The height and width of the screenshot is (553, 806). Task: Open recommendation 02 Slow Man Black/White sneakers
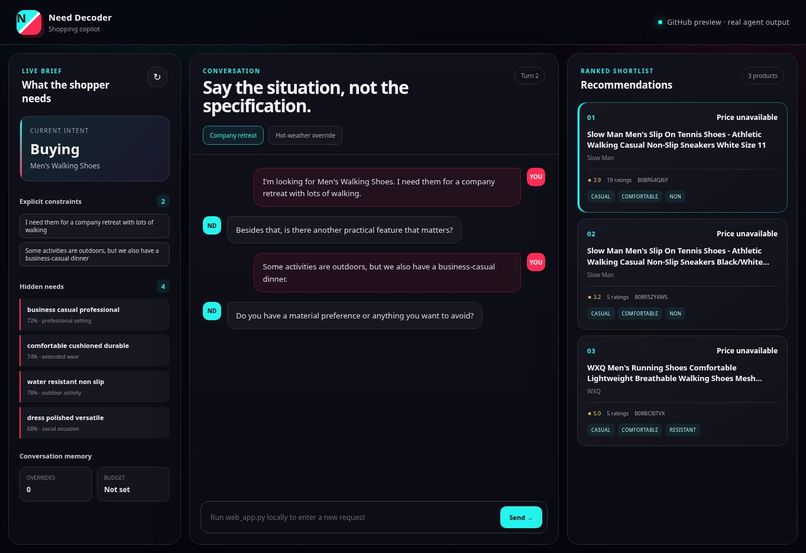(x=682, y=274)
